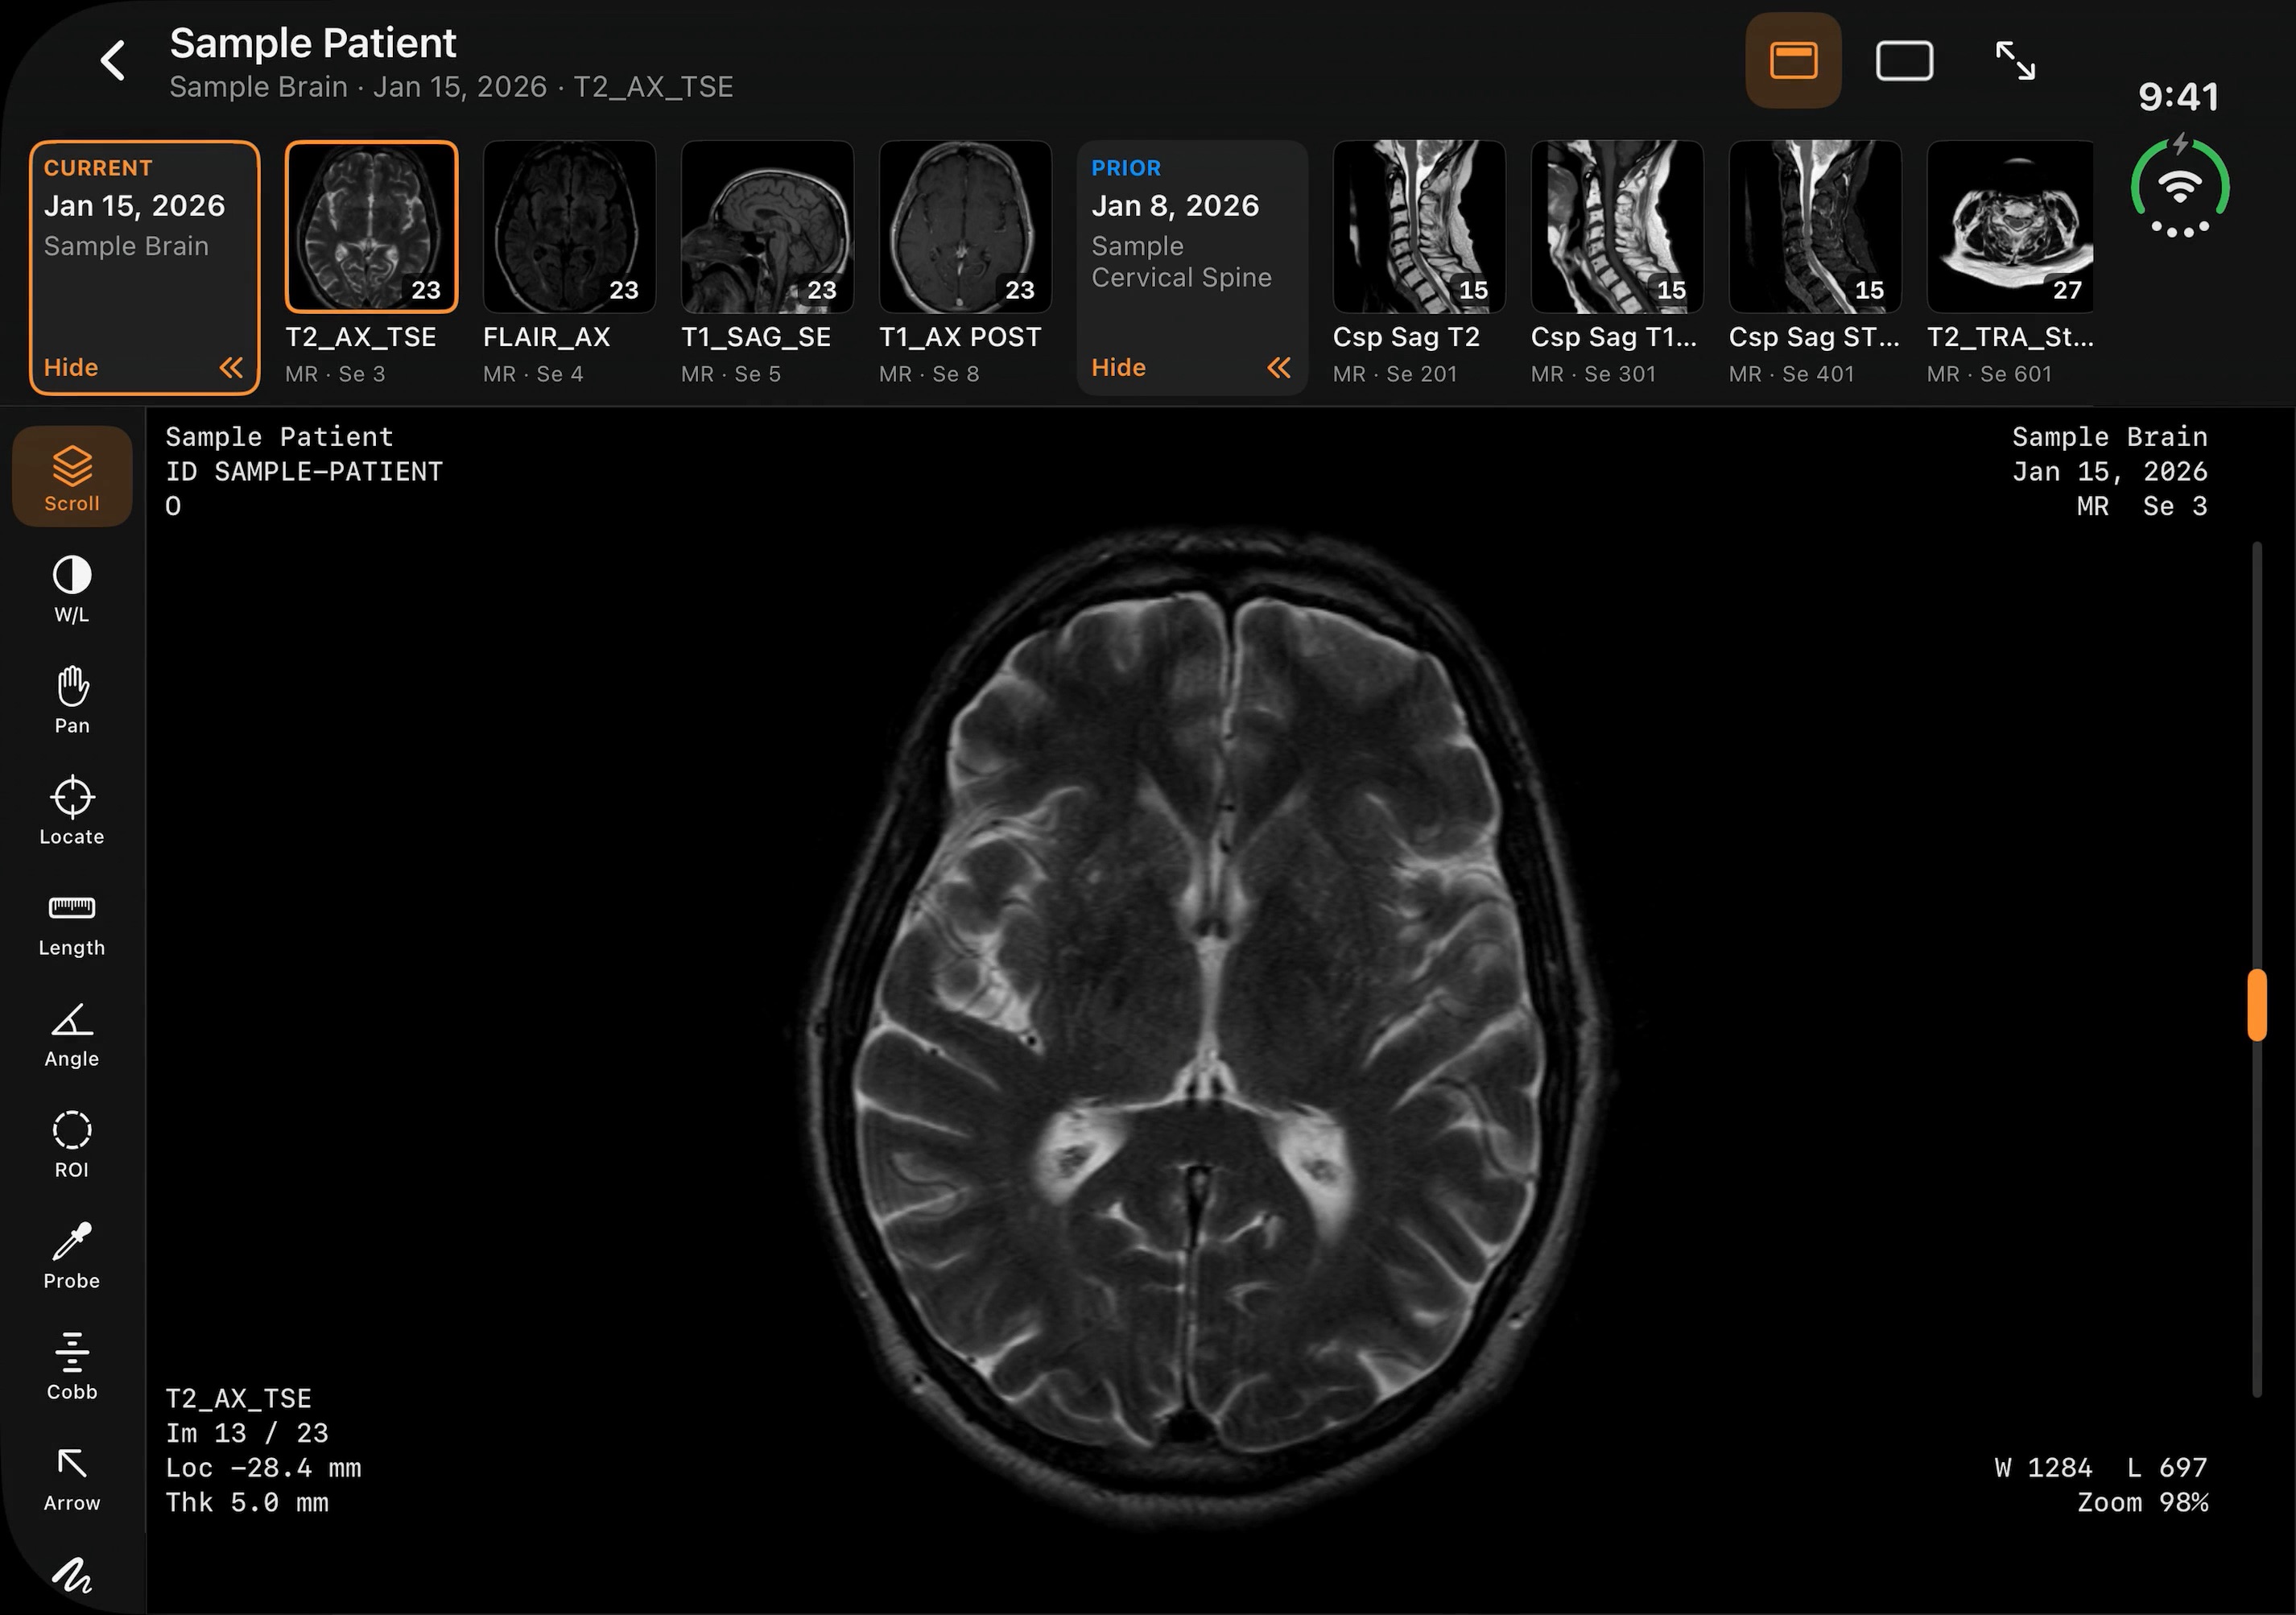Select the Scroll tool

tap(72, 477)
